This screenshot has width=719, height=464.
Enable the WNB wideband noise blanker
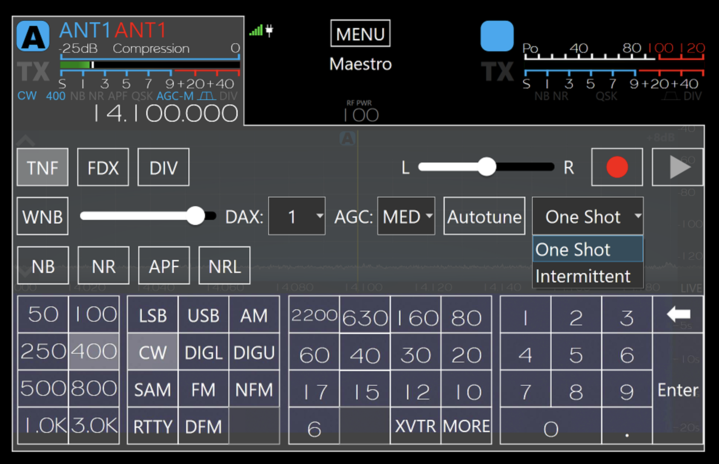[x=43, y=216]
